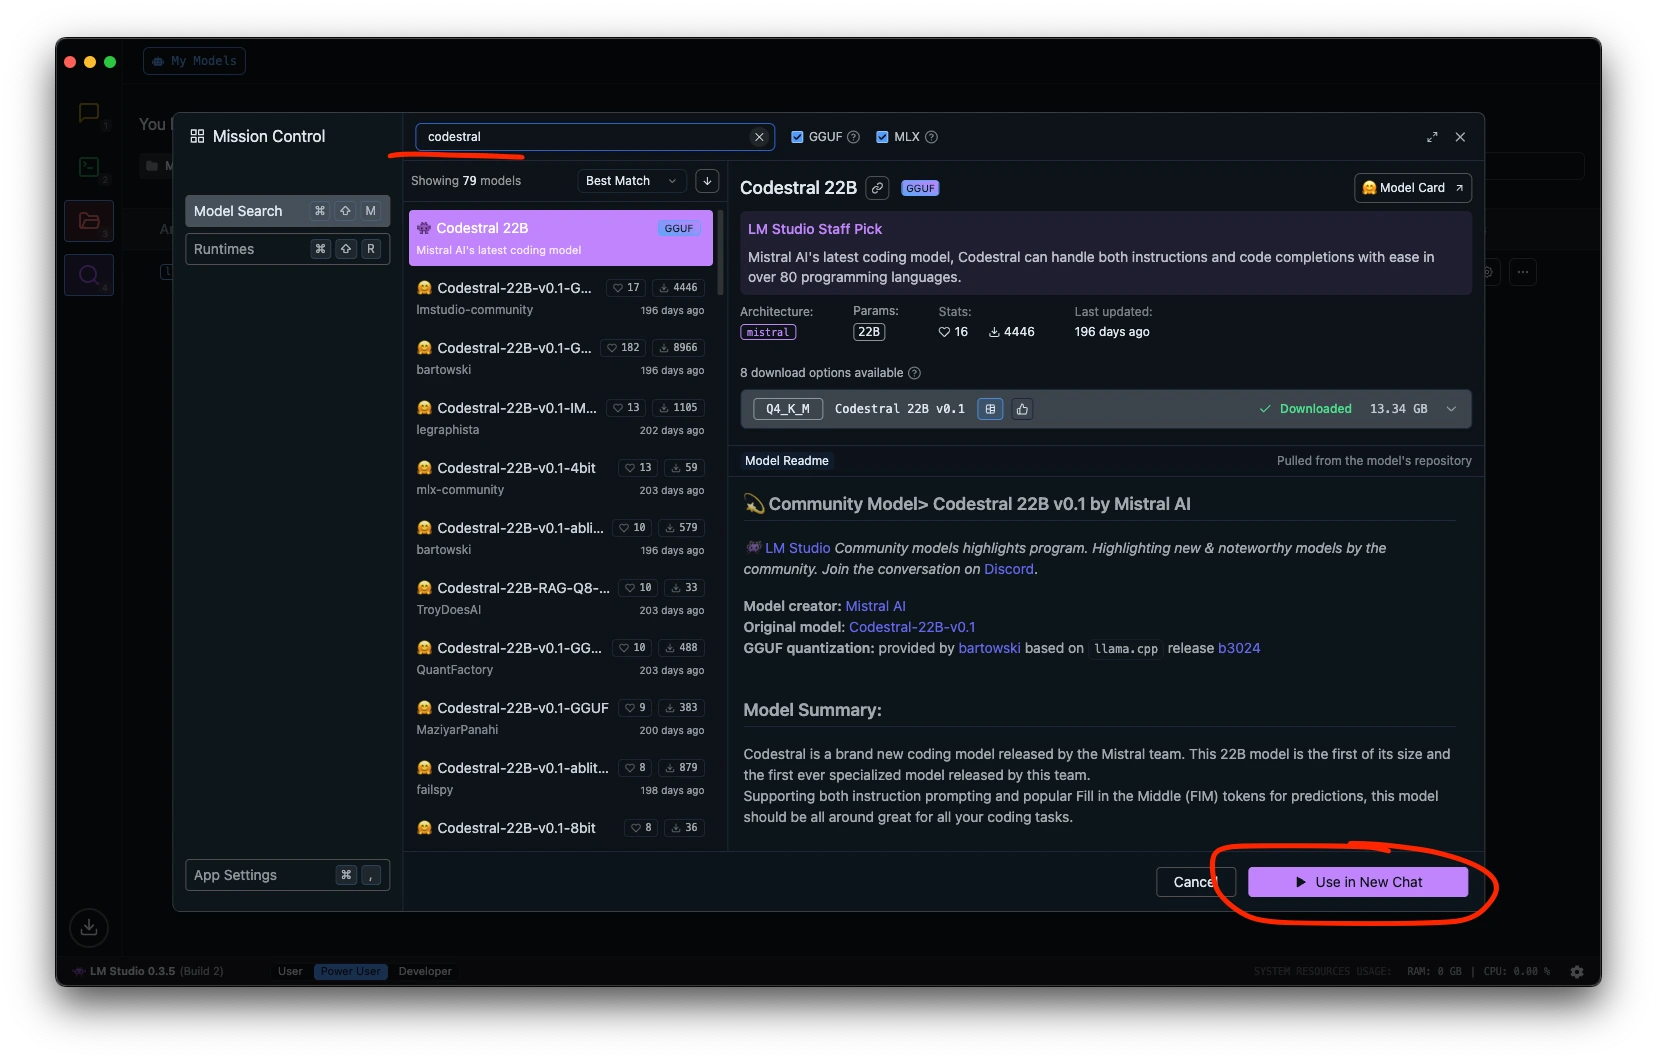Open the Developer terminal sidebar icon

89,167
